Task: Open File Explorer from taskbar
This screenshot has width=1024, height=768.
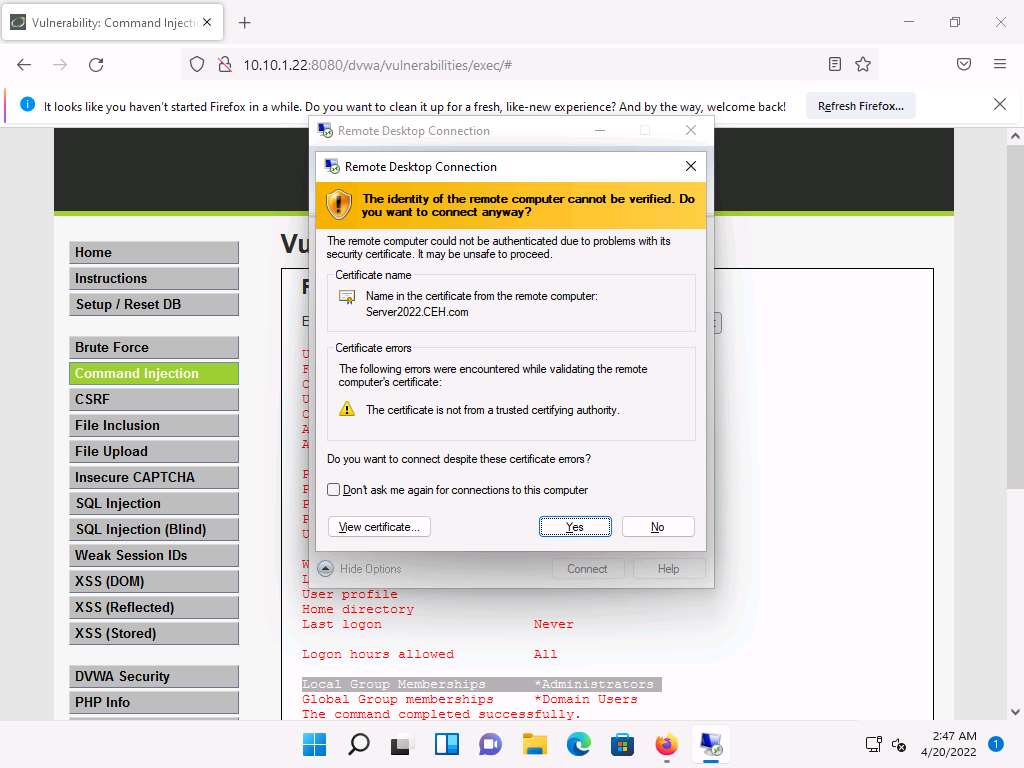Action: point(535,744)
